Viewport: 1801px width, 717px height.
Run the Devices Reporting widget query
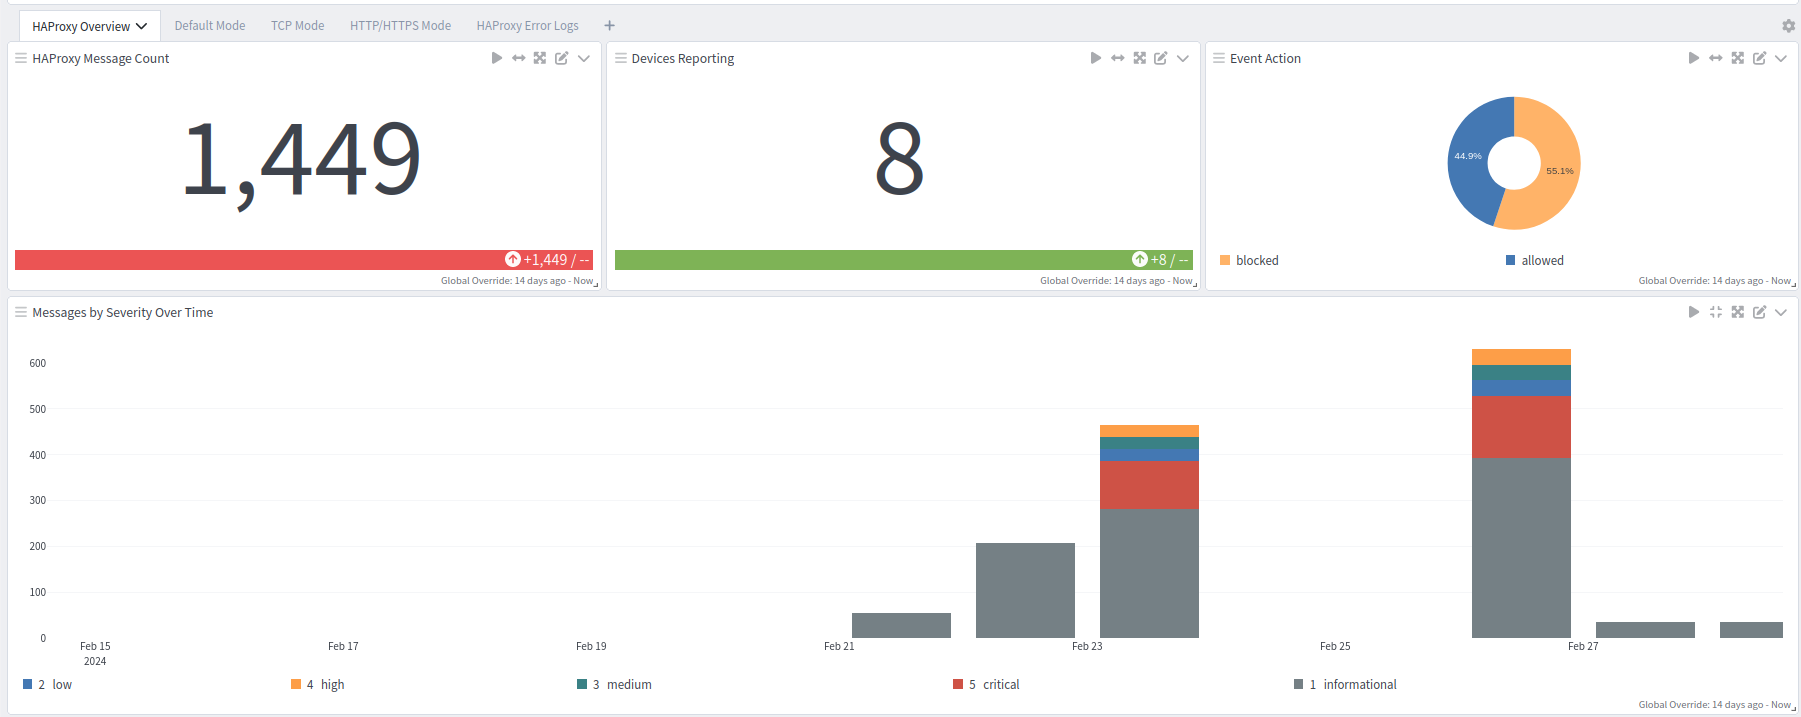click(x=1096, y=58)
